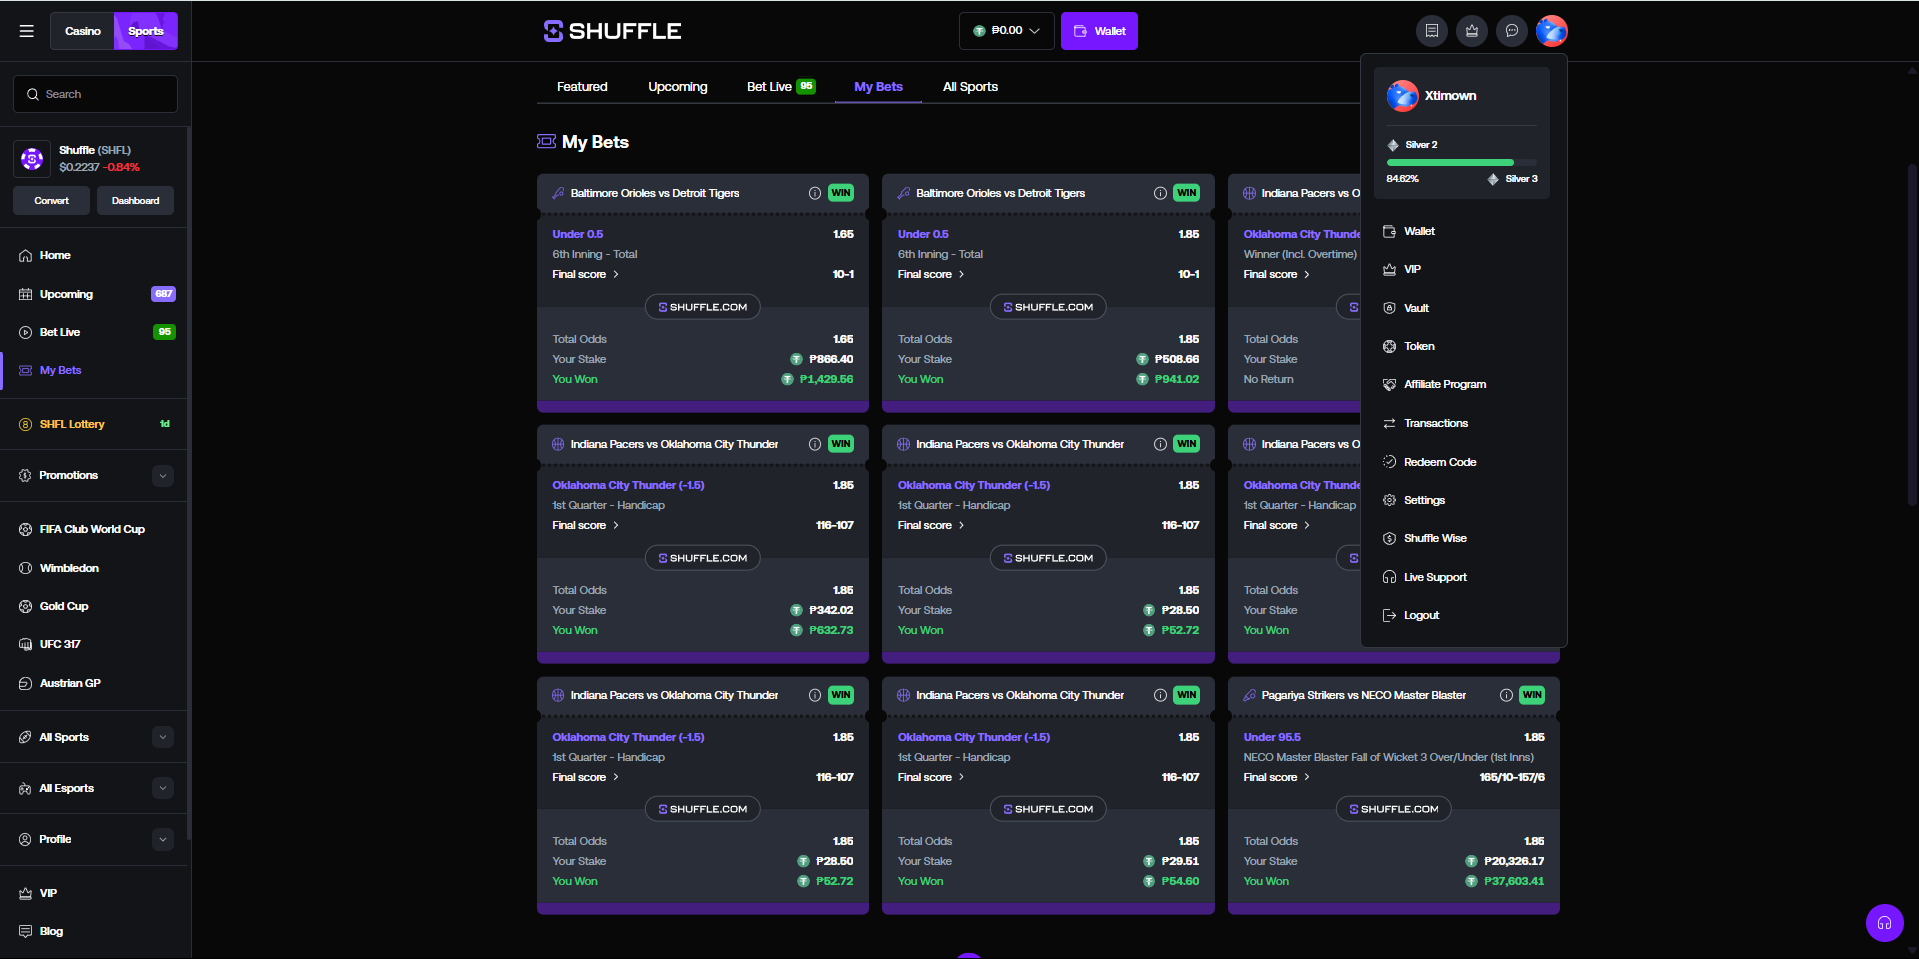Click SHUFFLE.COM badge on Pagariya Strikers bet
Viewport: 1919px width, 959px height.
click(1394, 809)
